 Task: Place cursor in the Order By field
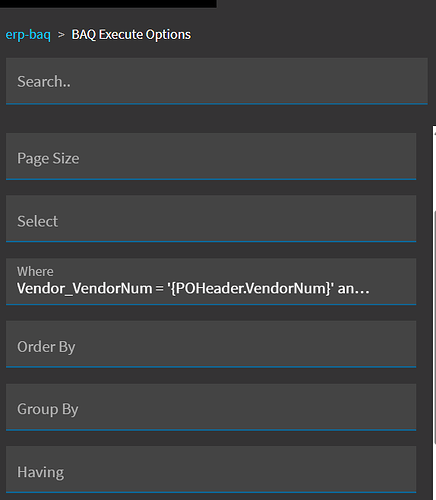pyautogui.click(x=211, y=344)
